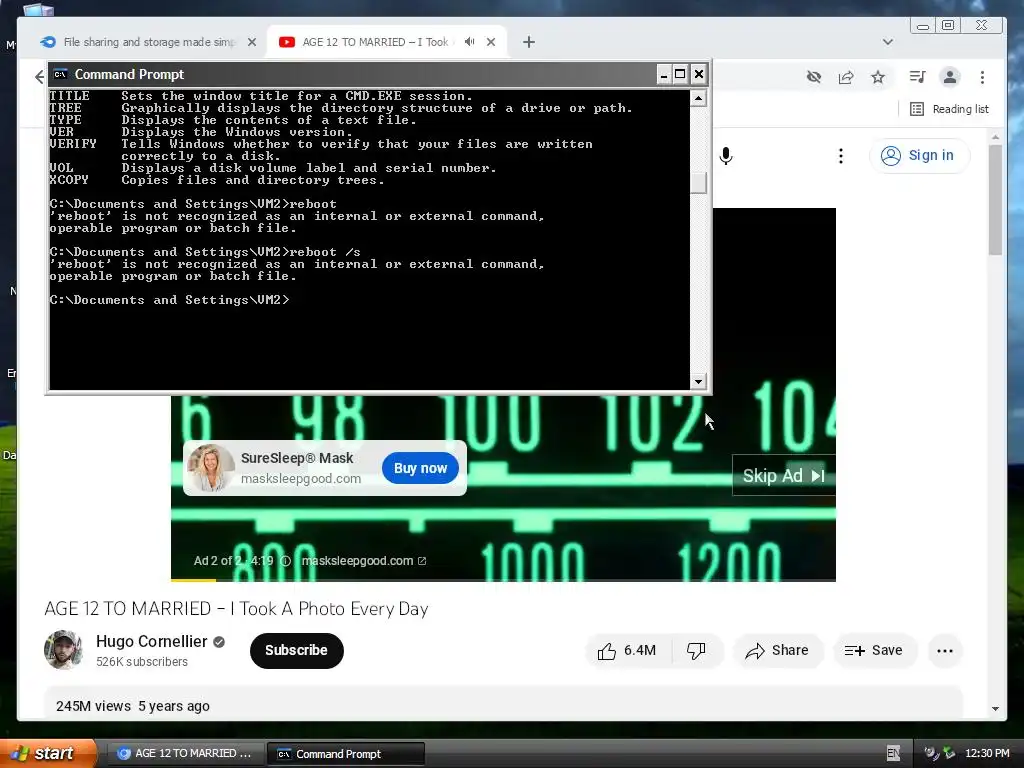Close the AGE 12 TO MARRIED tab
This screenshot has height=768, width=1024.
pos(491,42)
